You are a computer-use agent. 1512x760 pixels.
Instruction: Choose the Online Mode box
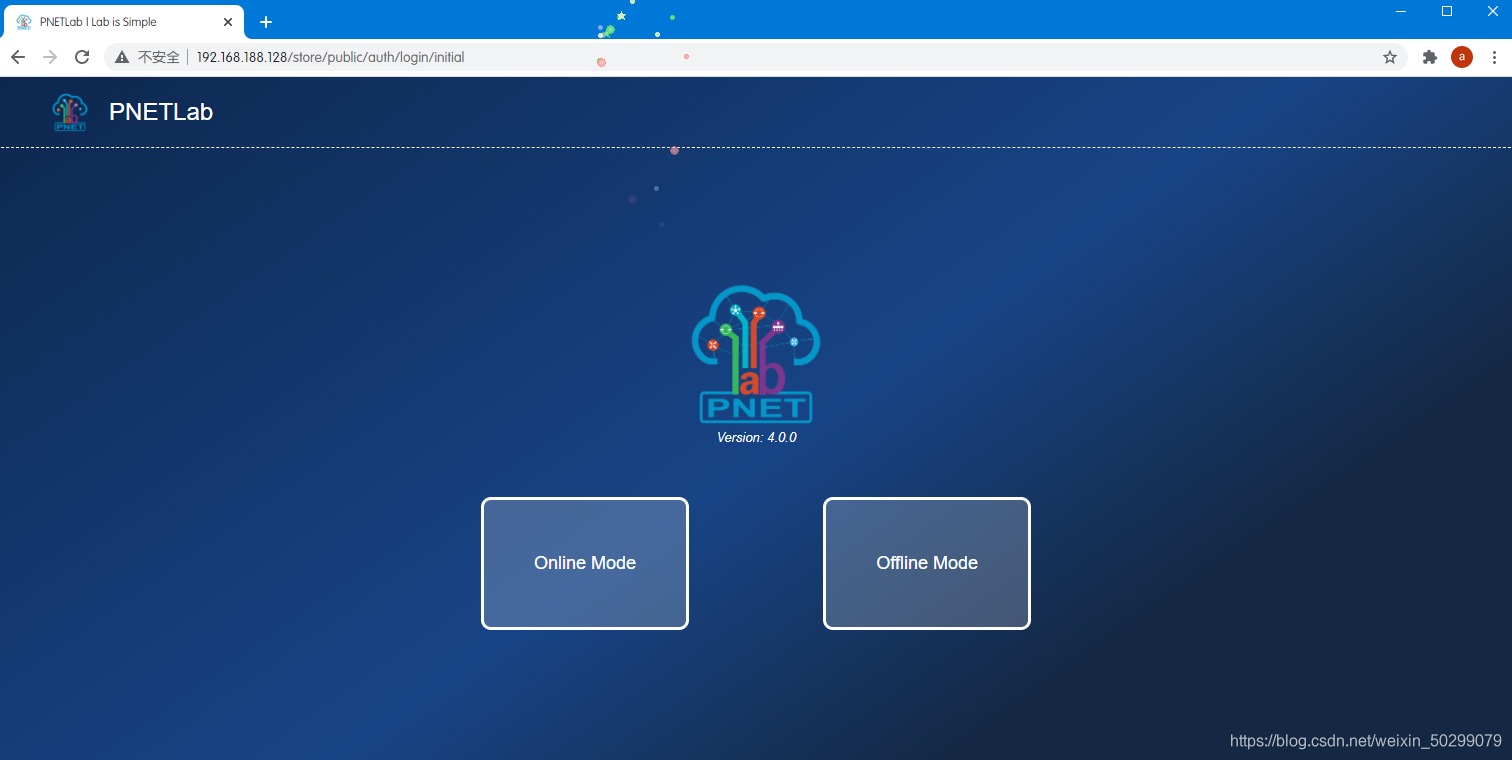585,563
